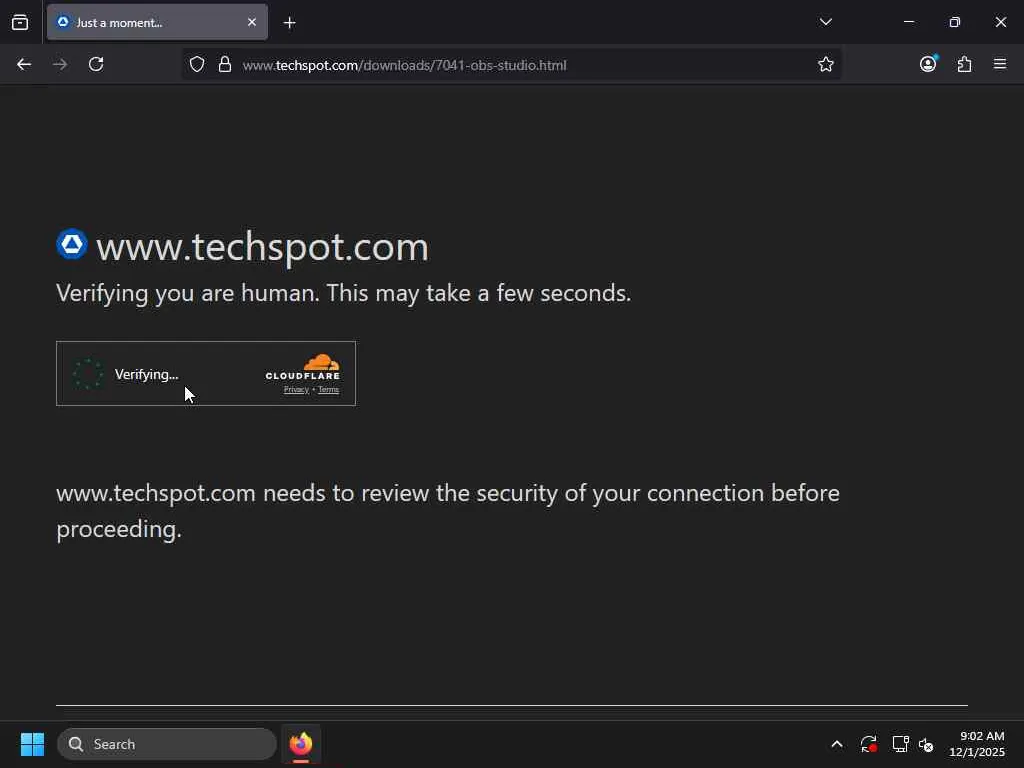The image size is (1024, 768).
Task: Go back to the previous page
Action: 24,64
